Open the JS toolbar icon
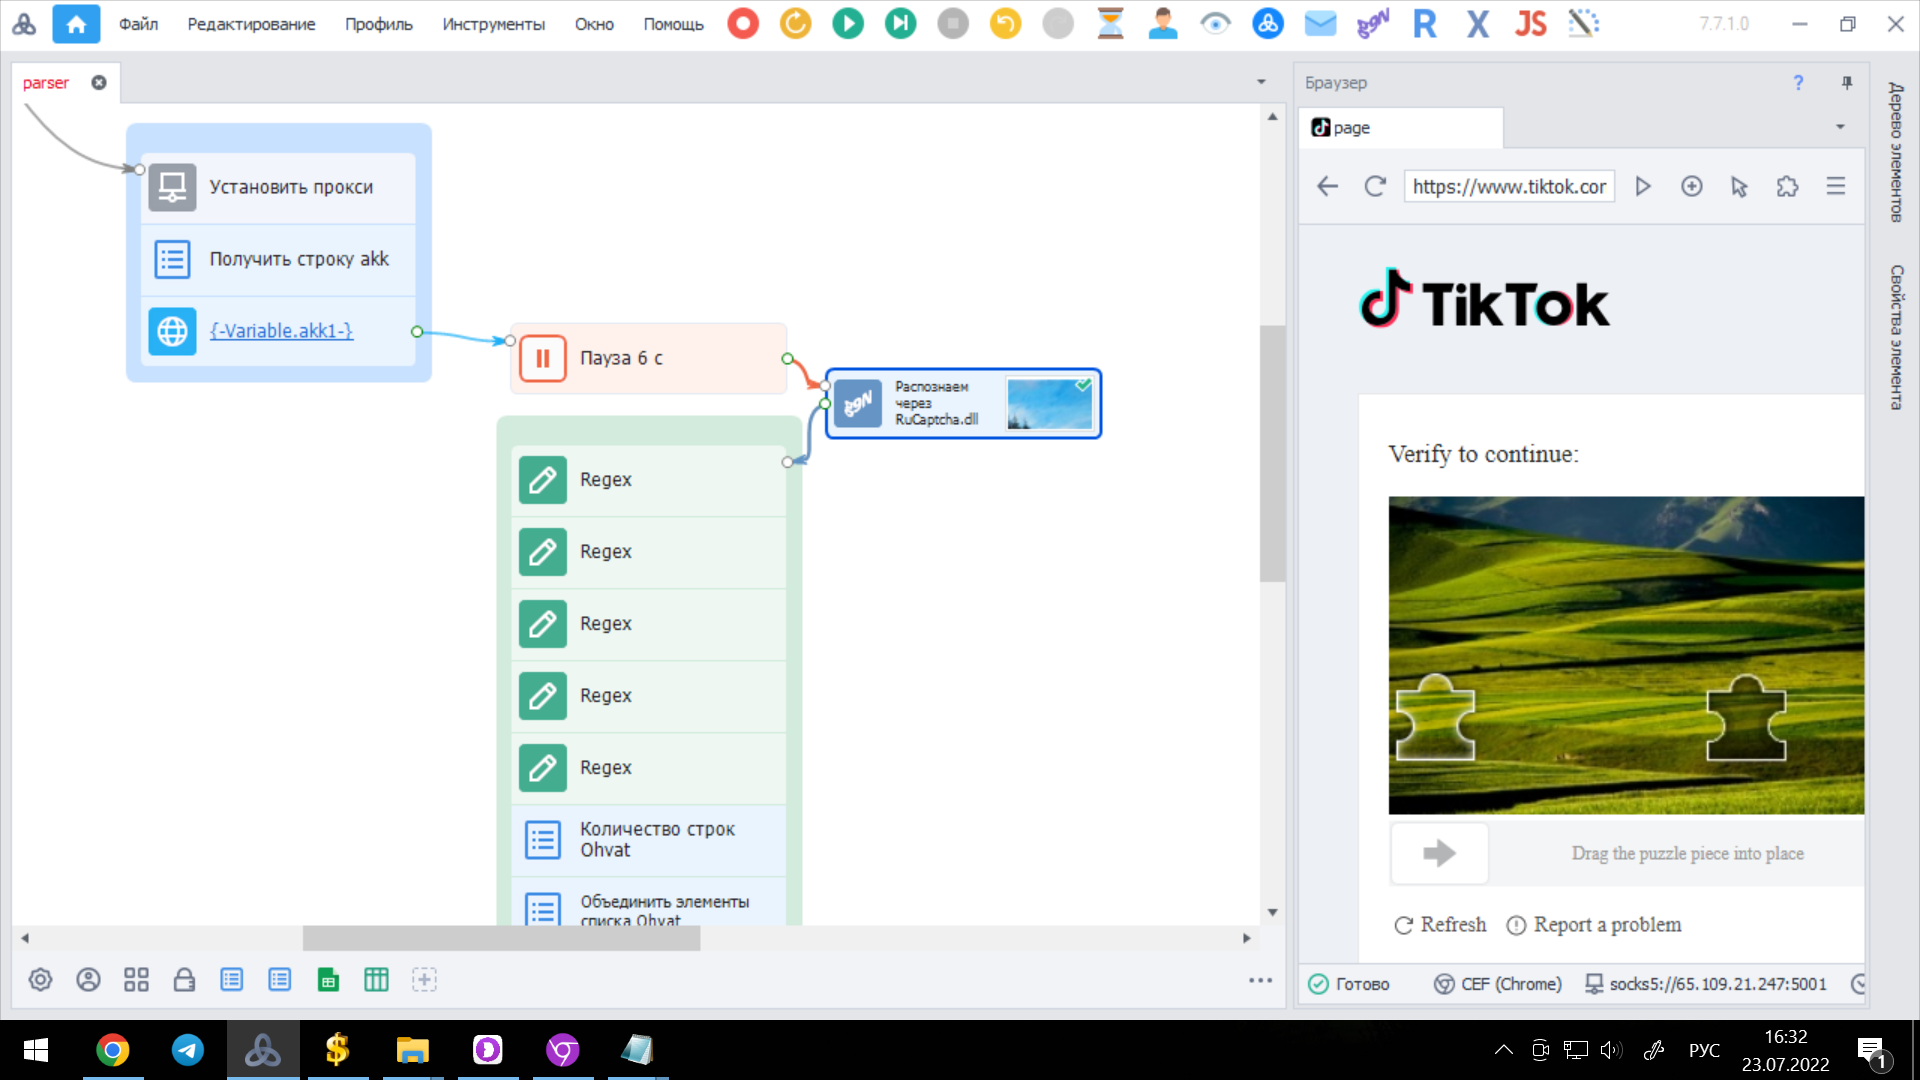This screenshot has width=1920, height=1080. [x=1530, y=23]
